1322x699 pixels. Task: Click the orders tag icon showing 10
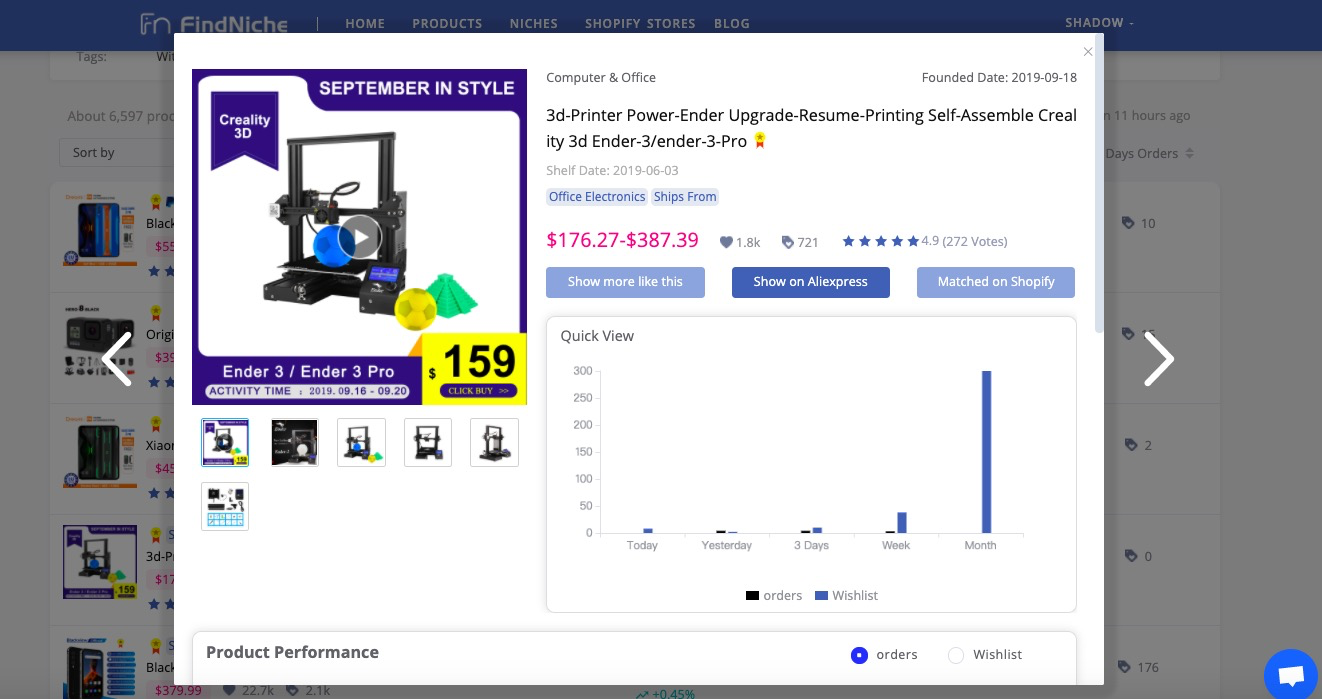pos(1128,223)
